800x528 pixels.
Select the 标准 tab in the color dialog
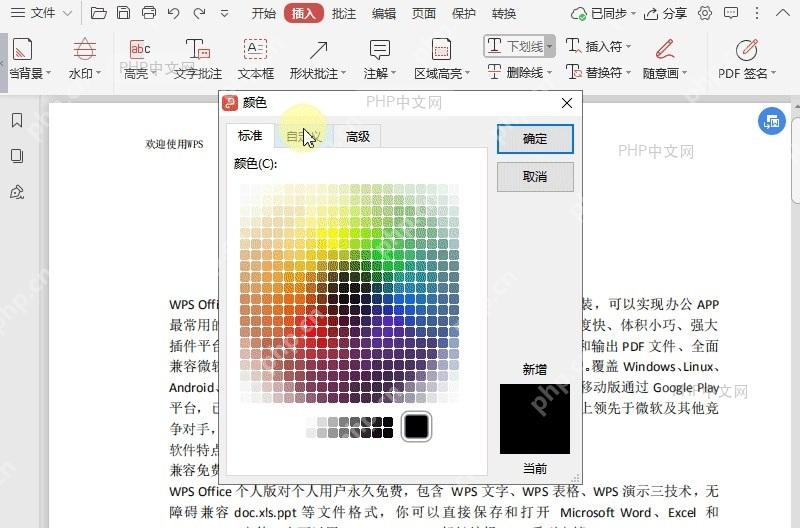[250, 136]
